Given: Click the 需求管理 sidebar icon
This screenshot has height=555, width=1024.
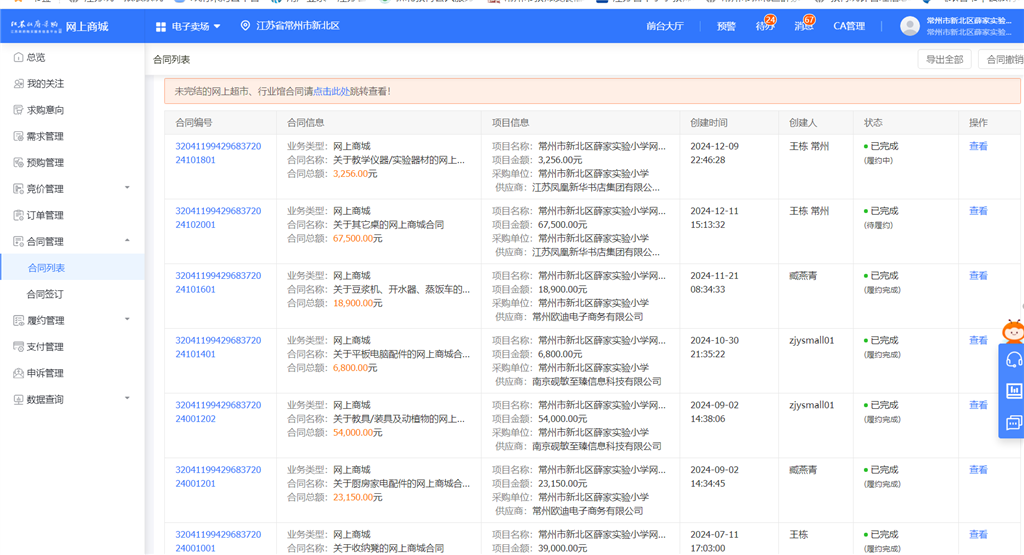Looking at the screenshot, I should click(x=18, y=136).
